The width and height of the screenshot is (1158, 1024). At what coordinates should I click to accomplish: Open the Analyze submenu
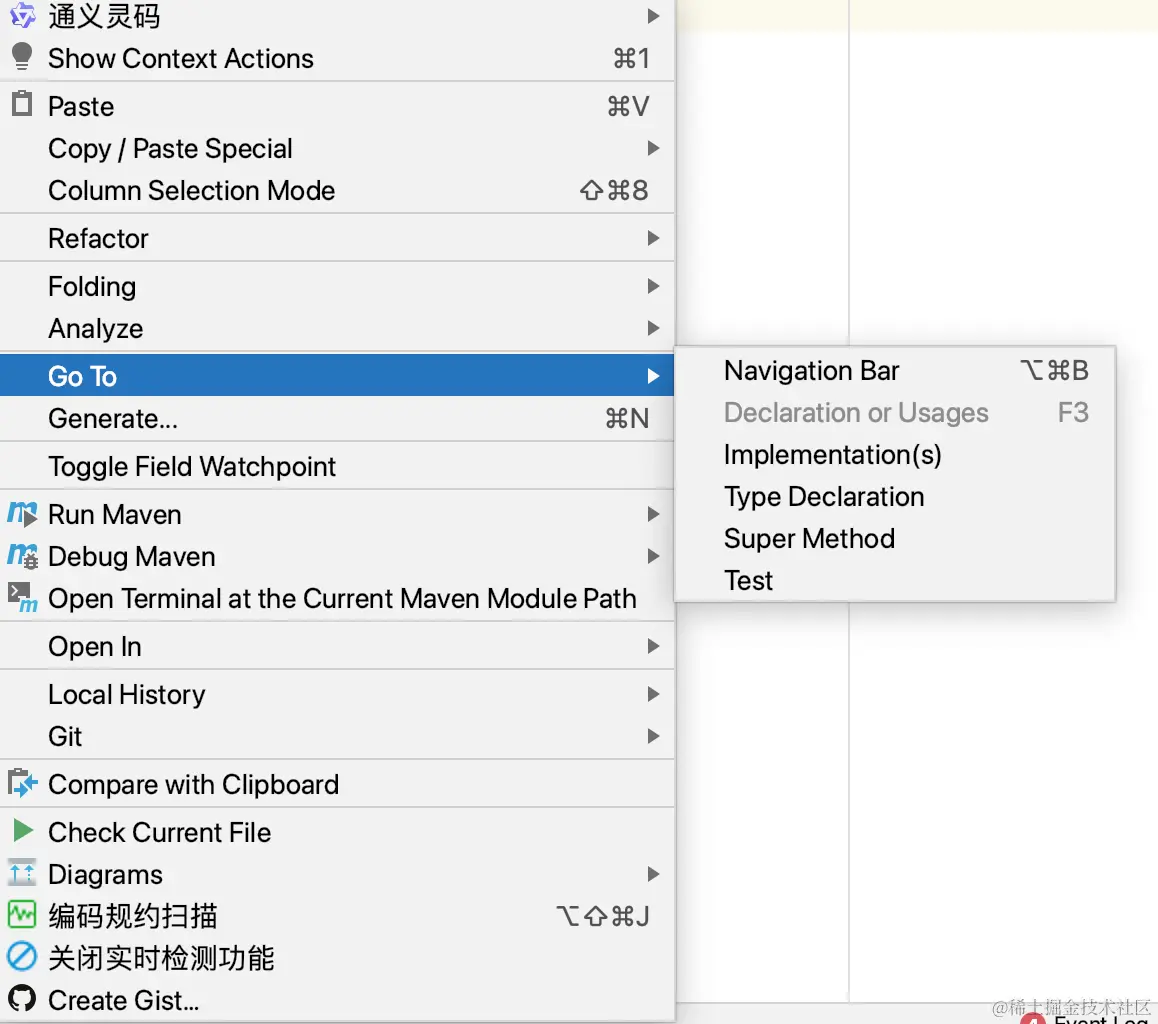[x=337, y=329]
